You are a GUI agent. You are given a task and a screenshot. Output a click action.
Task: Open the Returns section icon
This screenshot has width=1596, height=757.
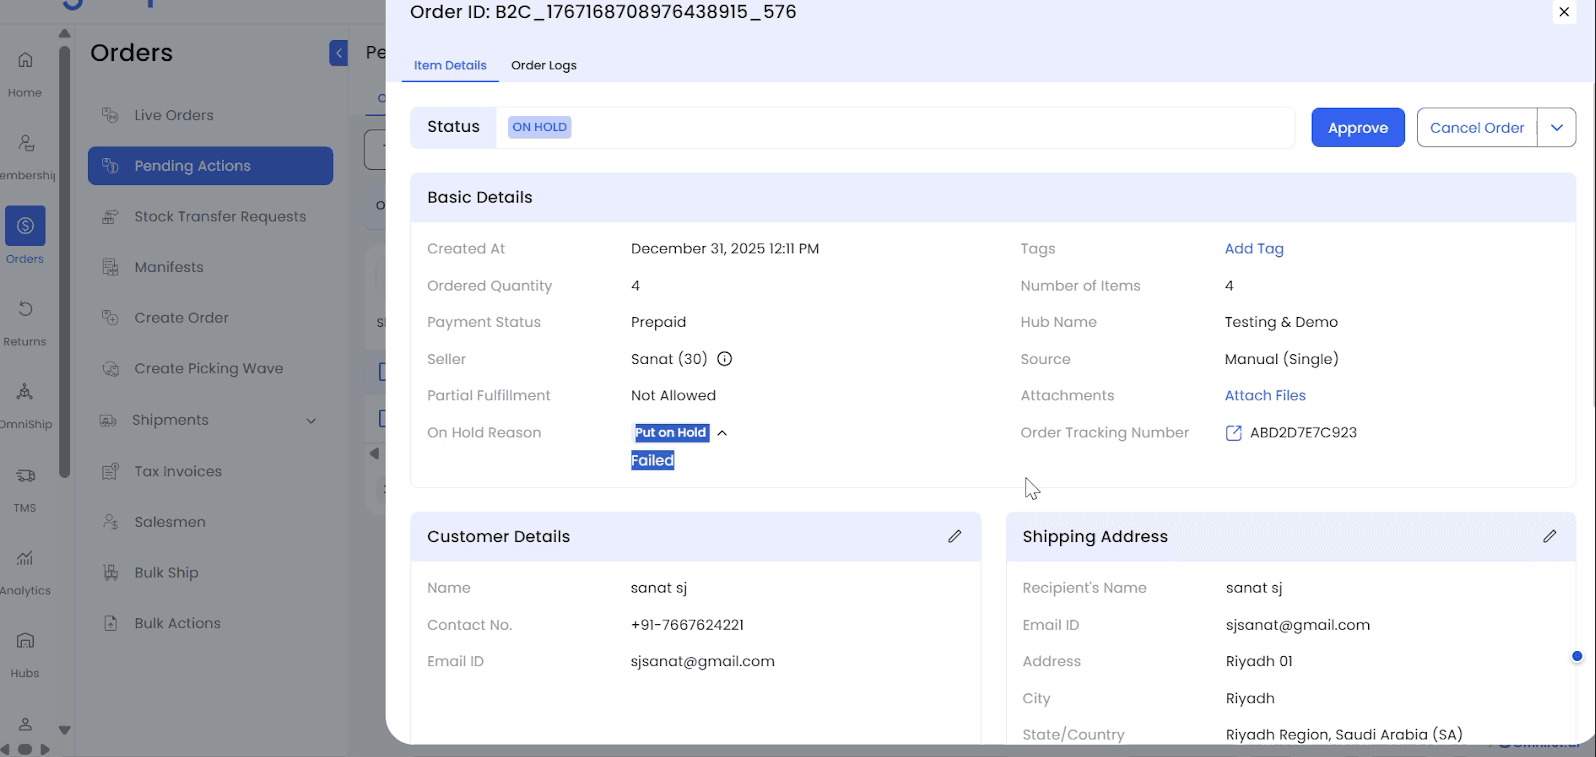25,309
